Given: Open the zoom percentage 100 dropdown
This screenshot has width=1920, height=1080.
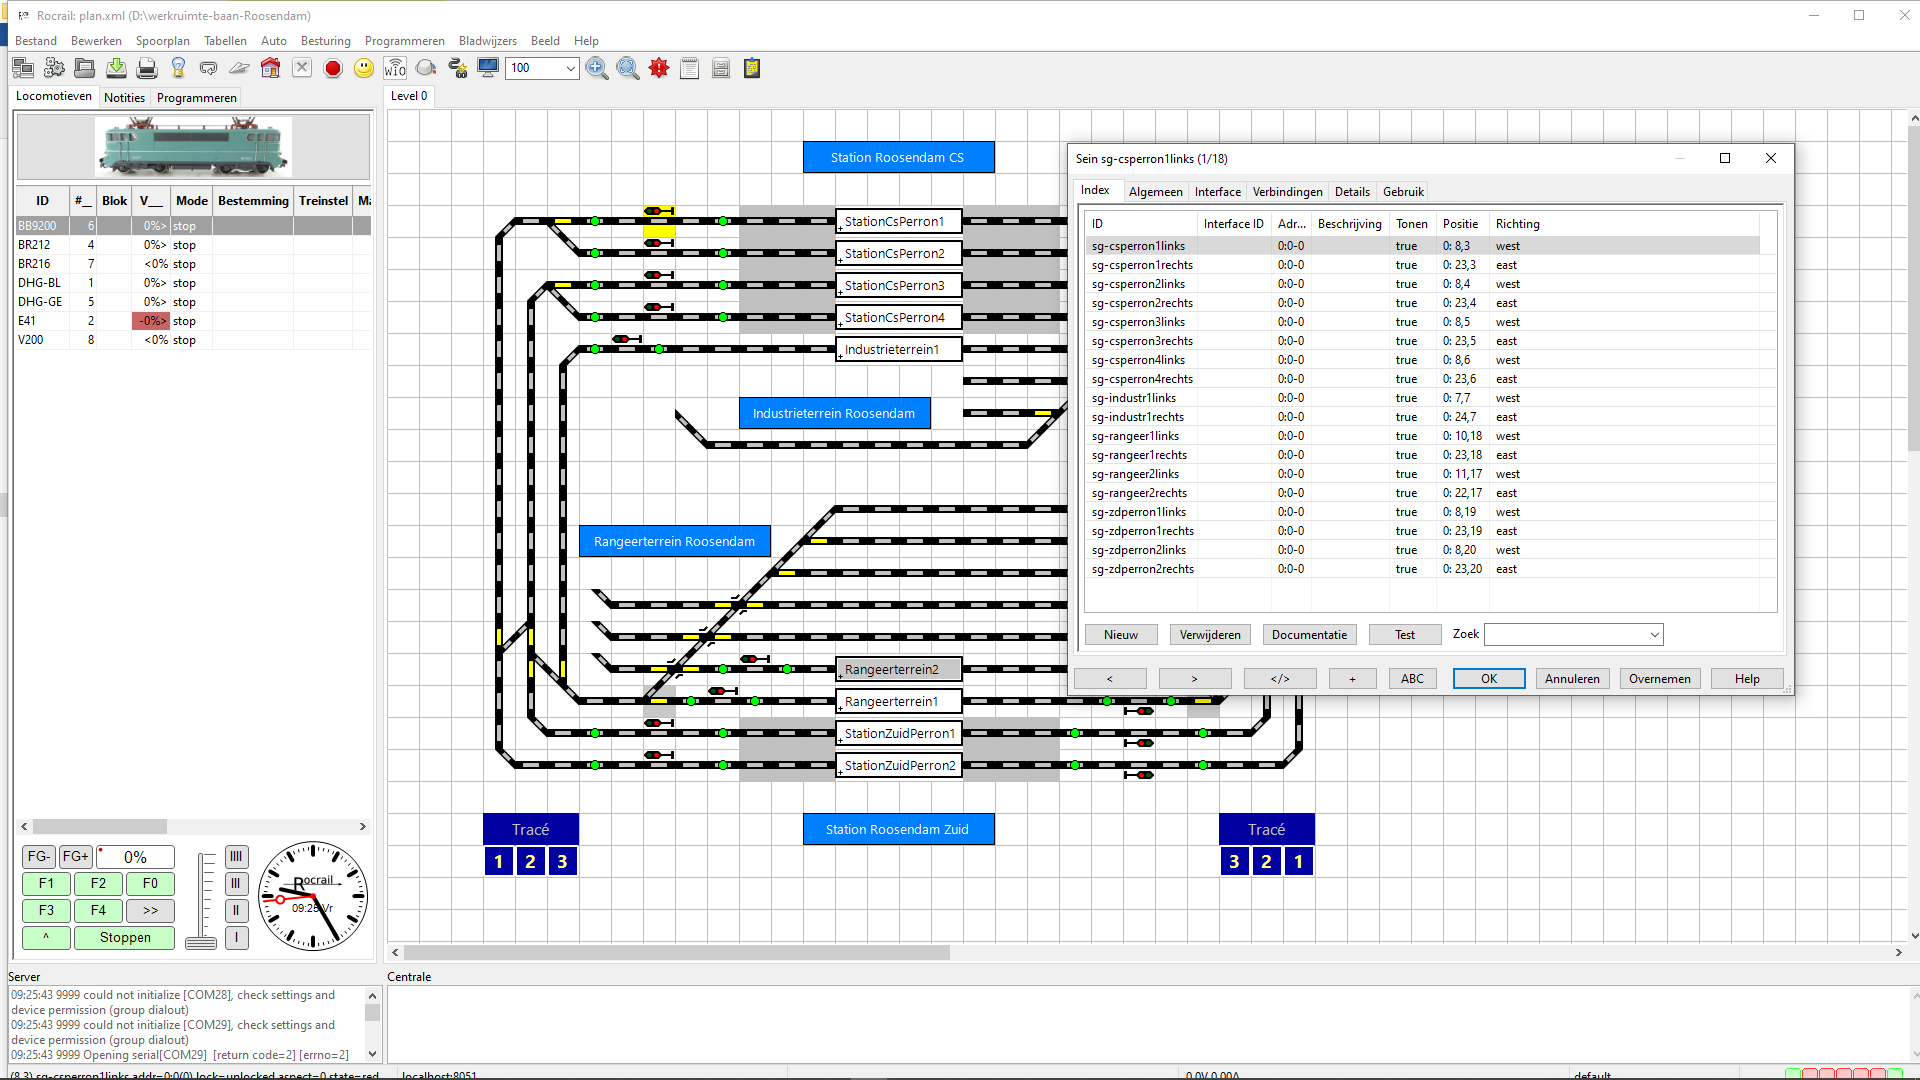Looking at the screenshot, I should [x=570, y=68].
